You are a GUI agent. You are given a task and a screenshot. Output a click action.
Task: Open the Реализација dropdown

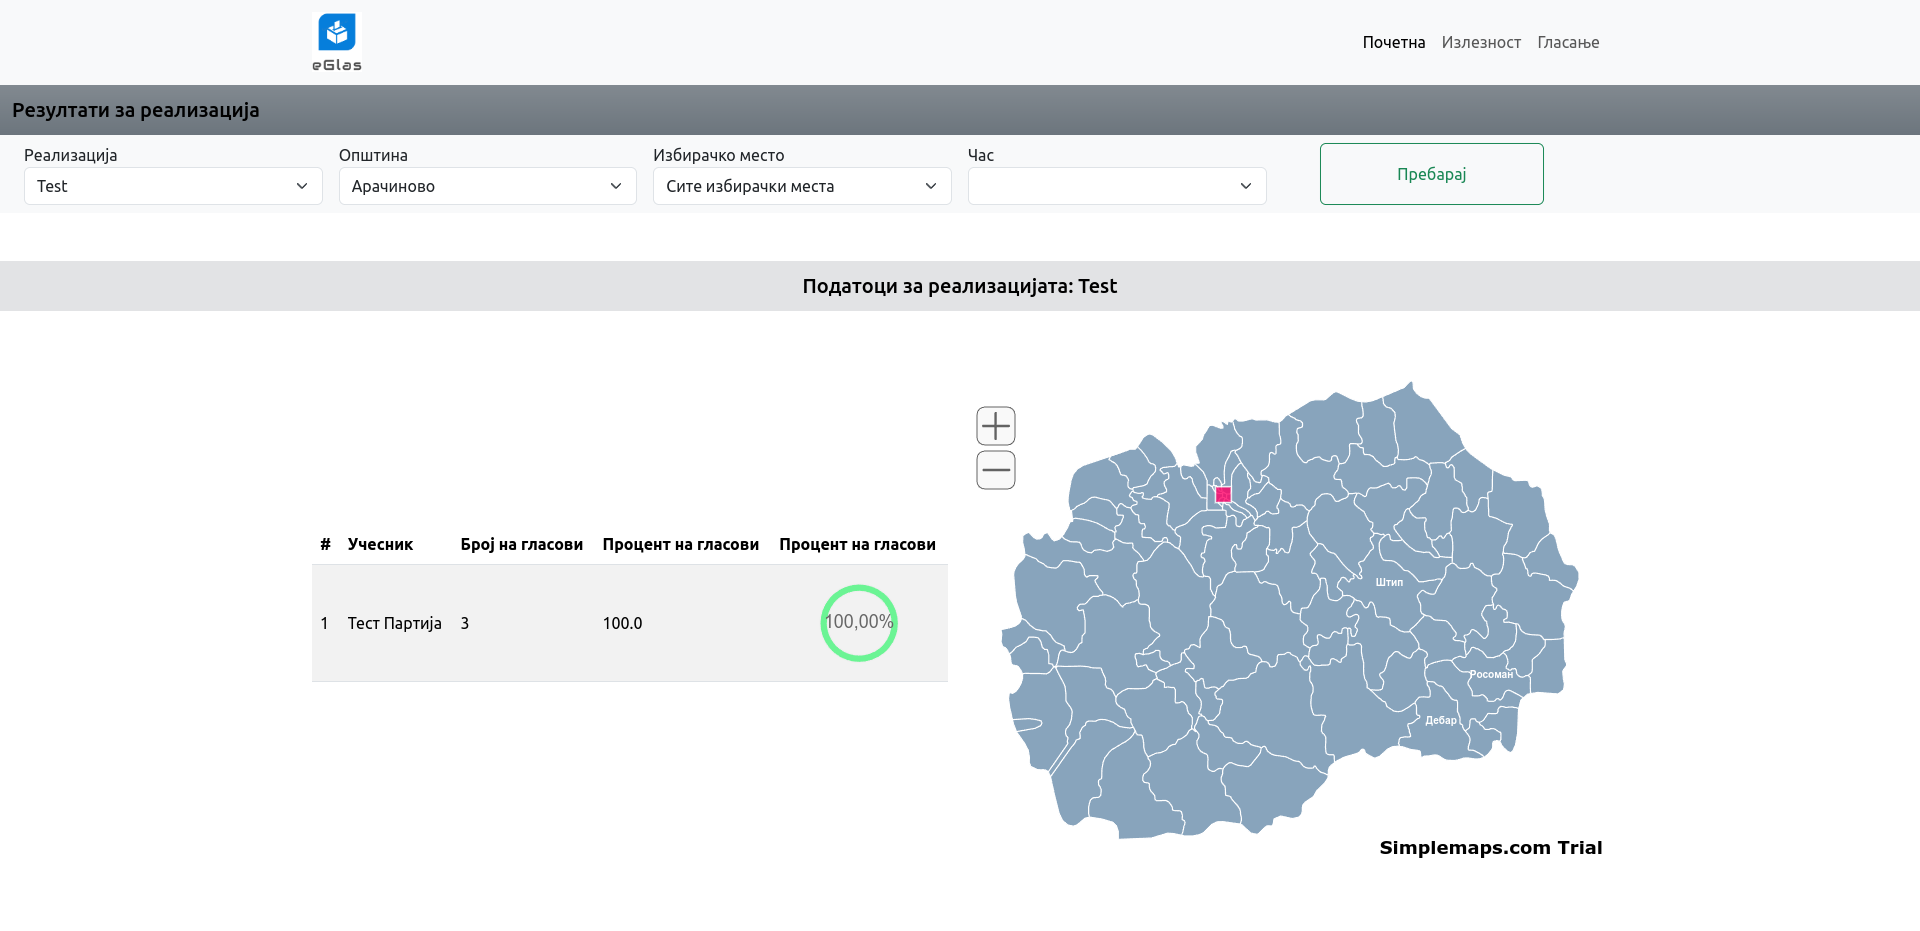[x=173, y=186]
